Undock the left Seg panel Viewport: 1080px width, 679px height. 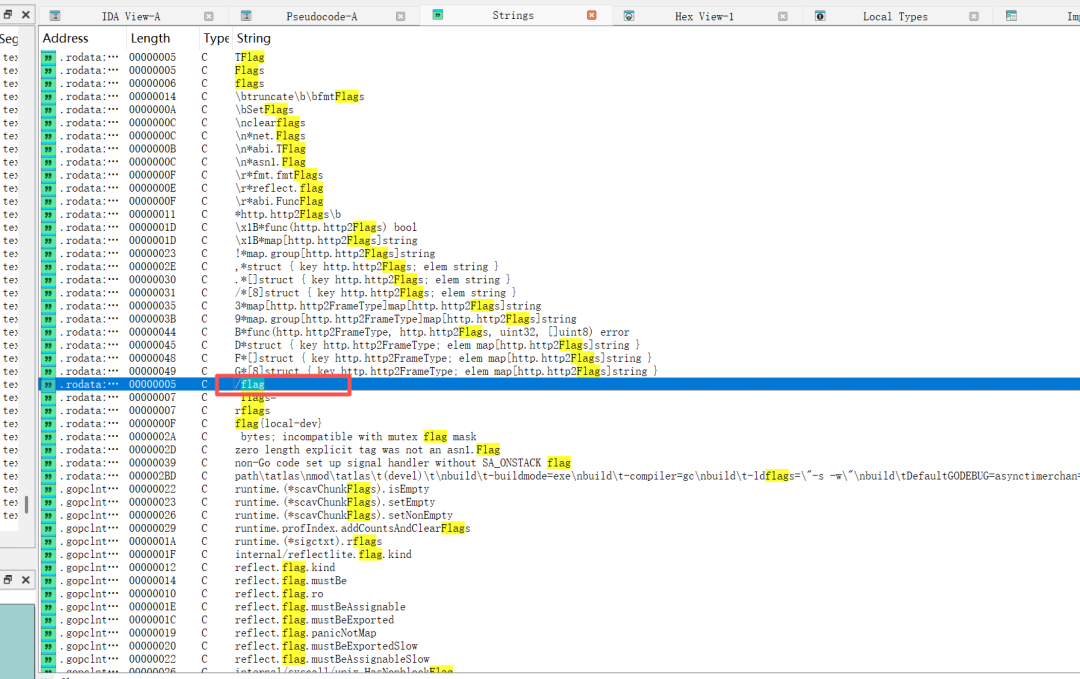click(x=8, y=14)
